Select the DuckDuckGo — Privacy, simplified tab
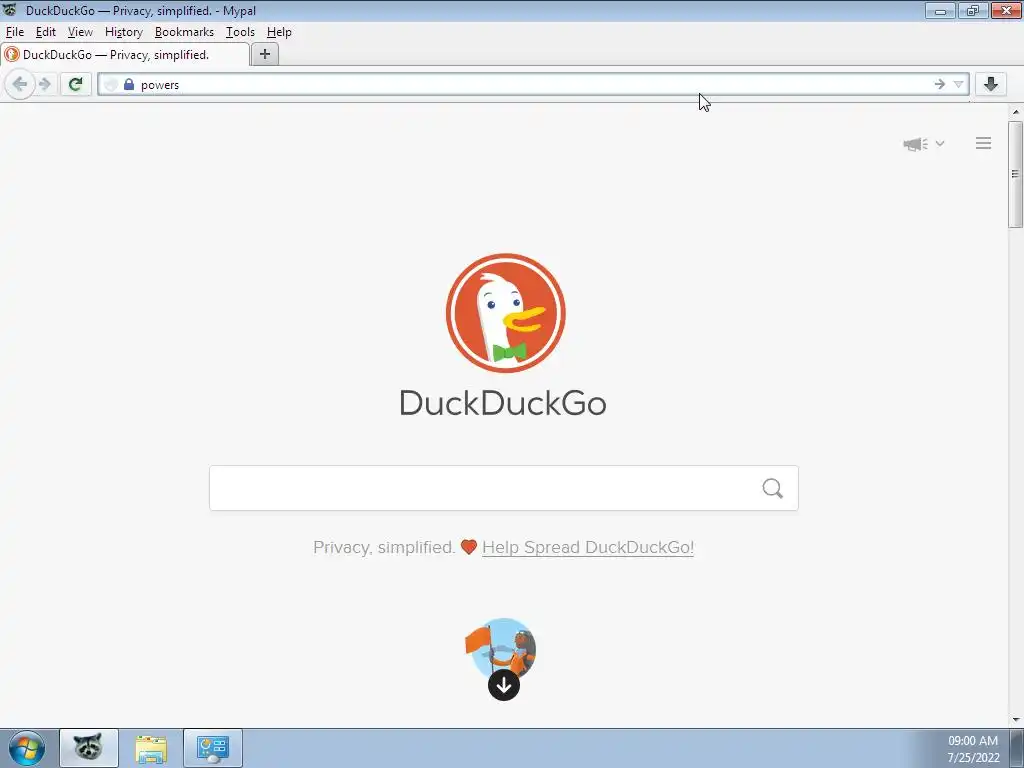This screenshot has height=768, width=1024. tap(125, 55)
